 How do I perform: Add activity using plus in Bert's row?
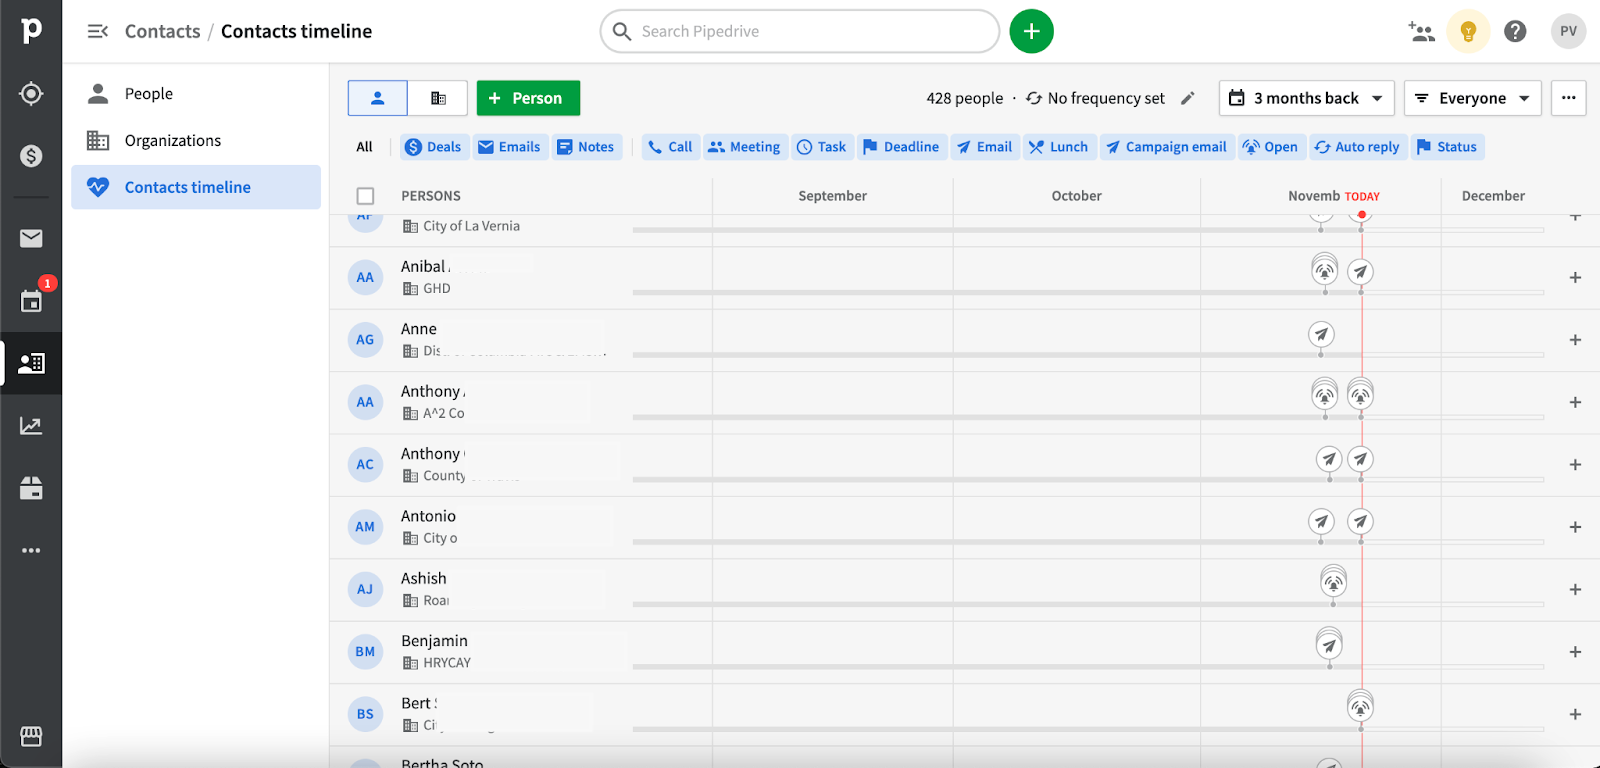click(x=1575, y=714)
